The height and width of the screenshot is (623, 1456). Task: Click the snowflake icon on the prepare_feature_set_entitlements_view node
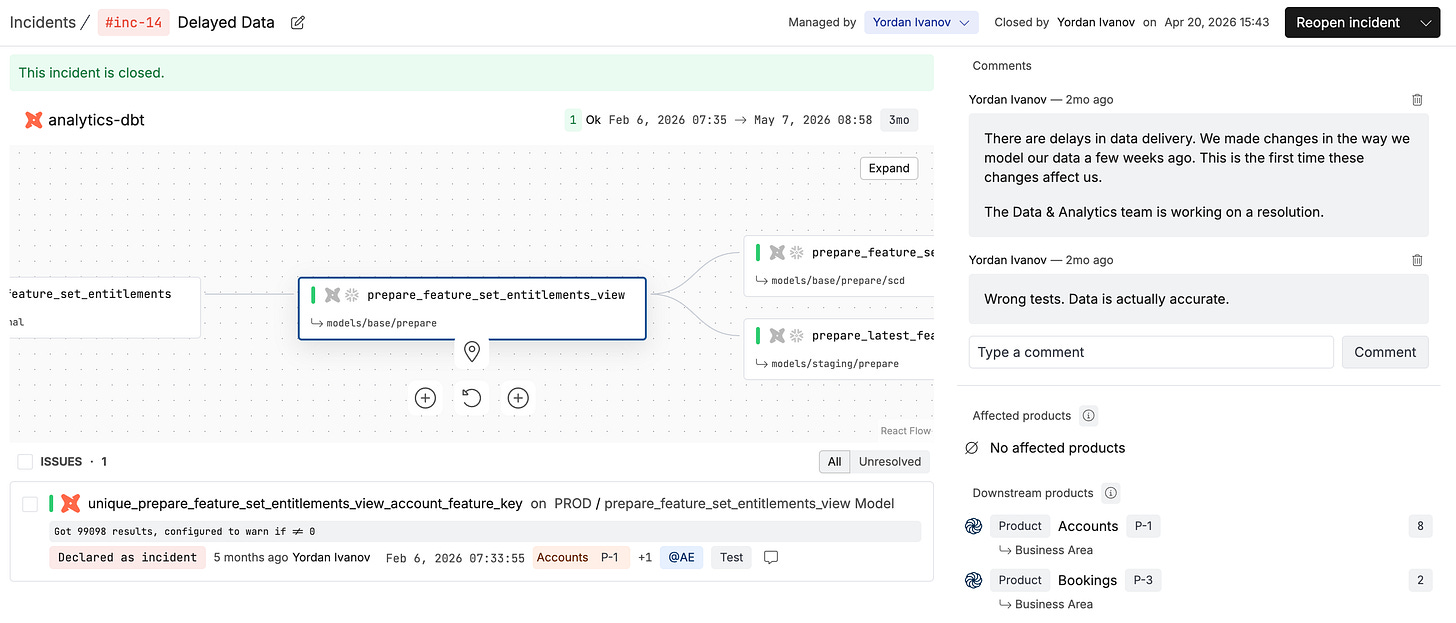352,295
